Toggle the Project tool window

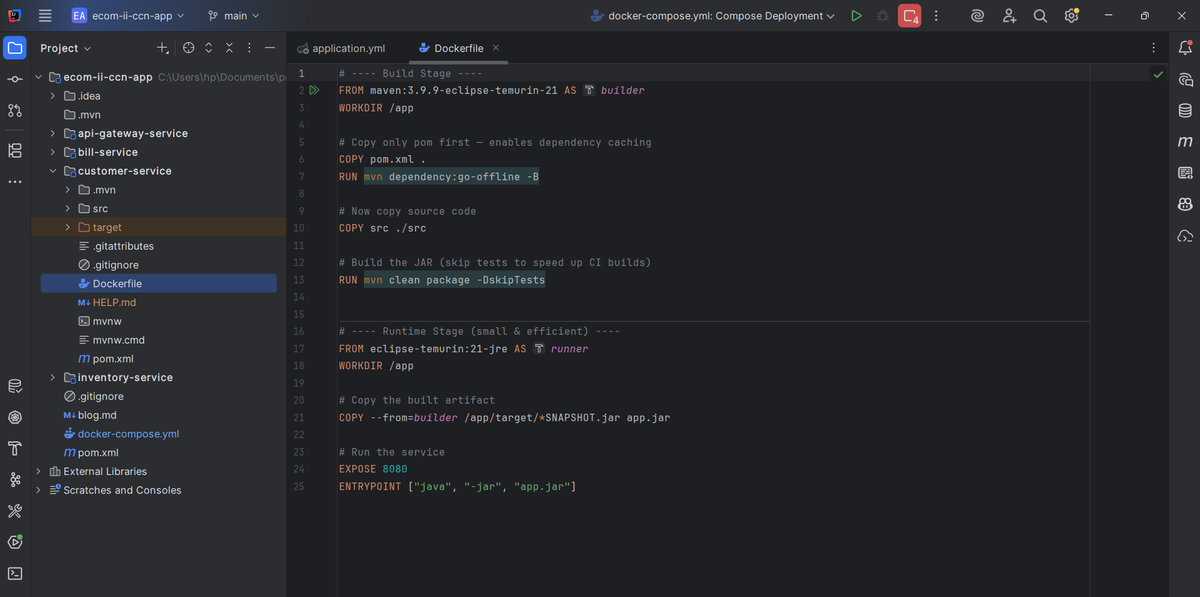[x=15, y=48]
